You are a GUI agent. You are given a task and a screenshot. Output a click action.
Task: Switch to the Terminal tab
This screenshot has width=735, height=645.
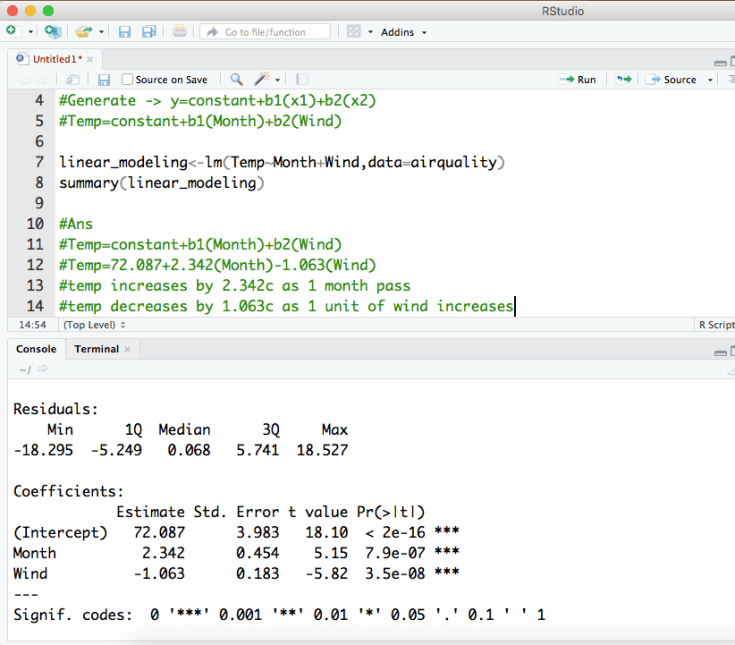click(x=96, y=349)
